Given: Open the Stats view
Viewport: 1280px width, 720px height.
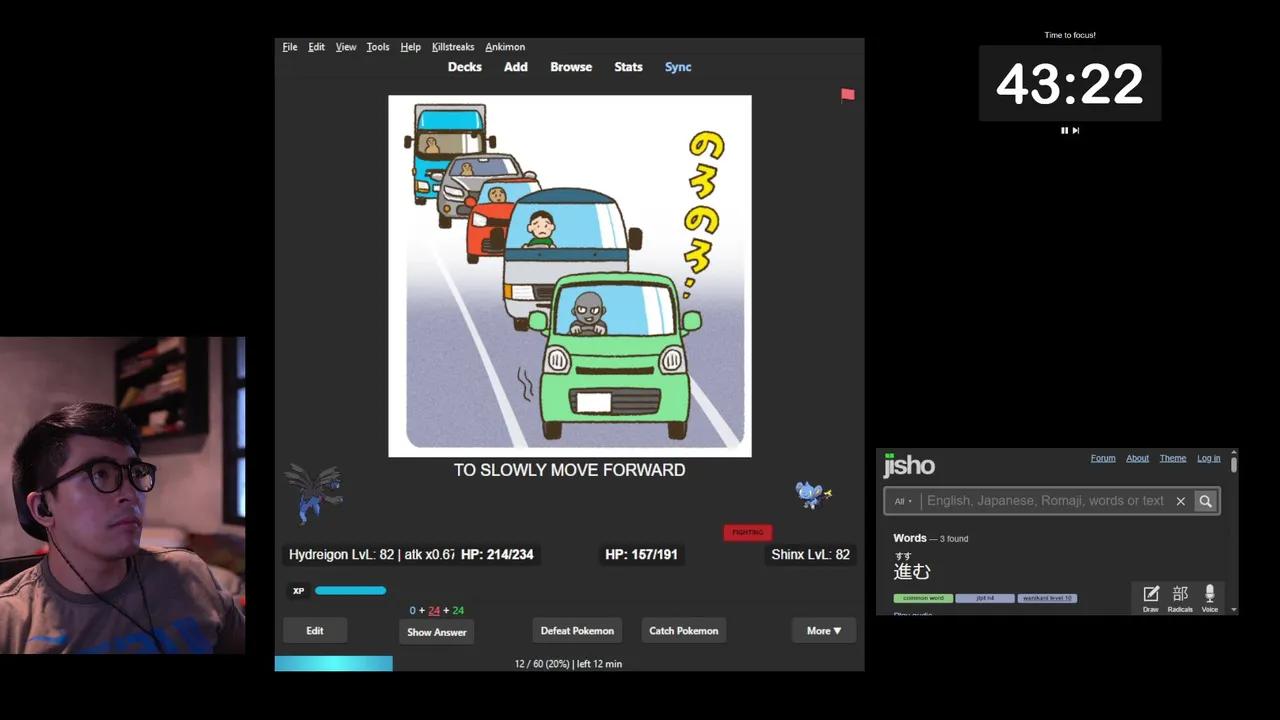Looking at the screenshot, I should [628, 67].
